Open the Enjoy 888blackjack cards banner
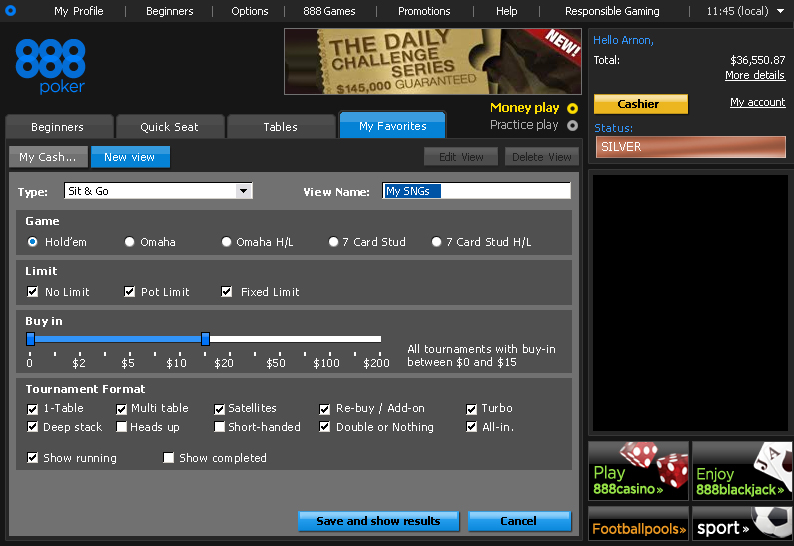This screenshot has width=794, height=546. (742, 471)
